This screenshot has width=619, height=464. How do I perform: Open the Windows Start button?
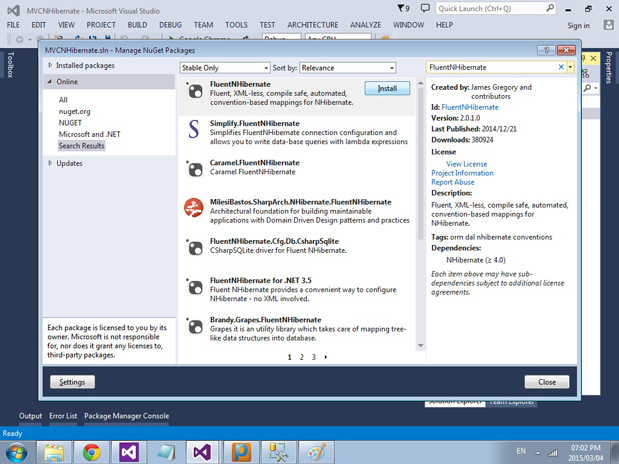click(x=16, y=453)
